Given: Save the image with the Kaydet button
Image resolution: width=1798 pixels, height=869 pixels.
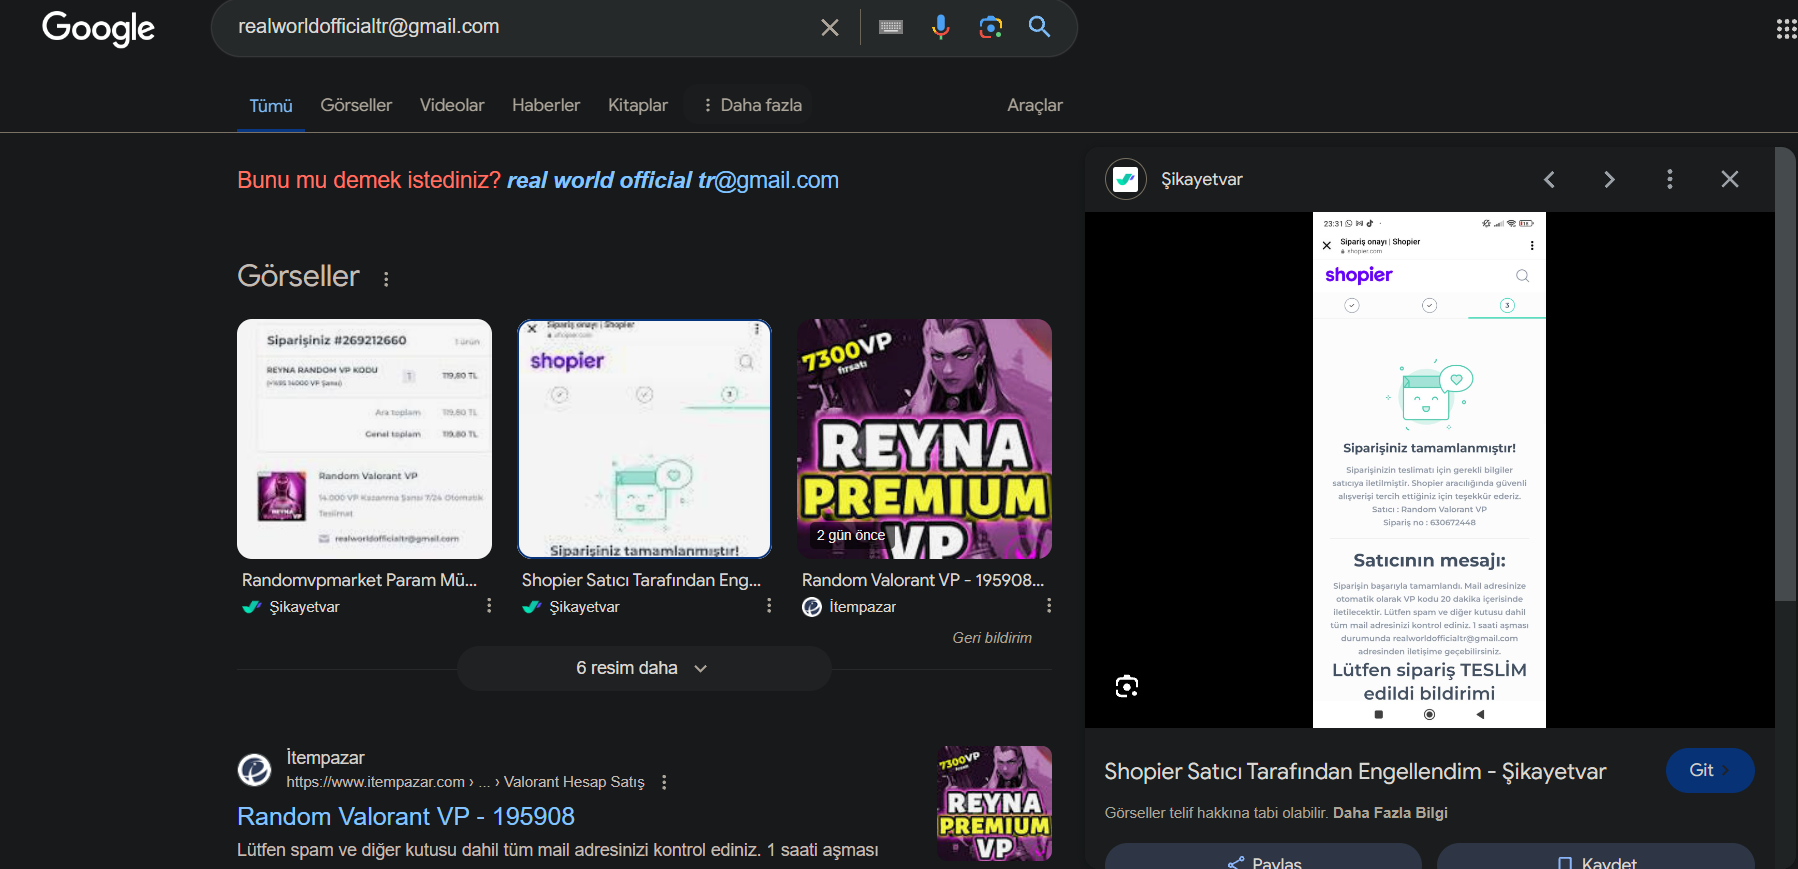Looking at the screenshot, I should (x=1596, y=858).
